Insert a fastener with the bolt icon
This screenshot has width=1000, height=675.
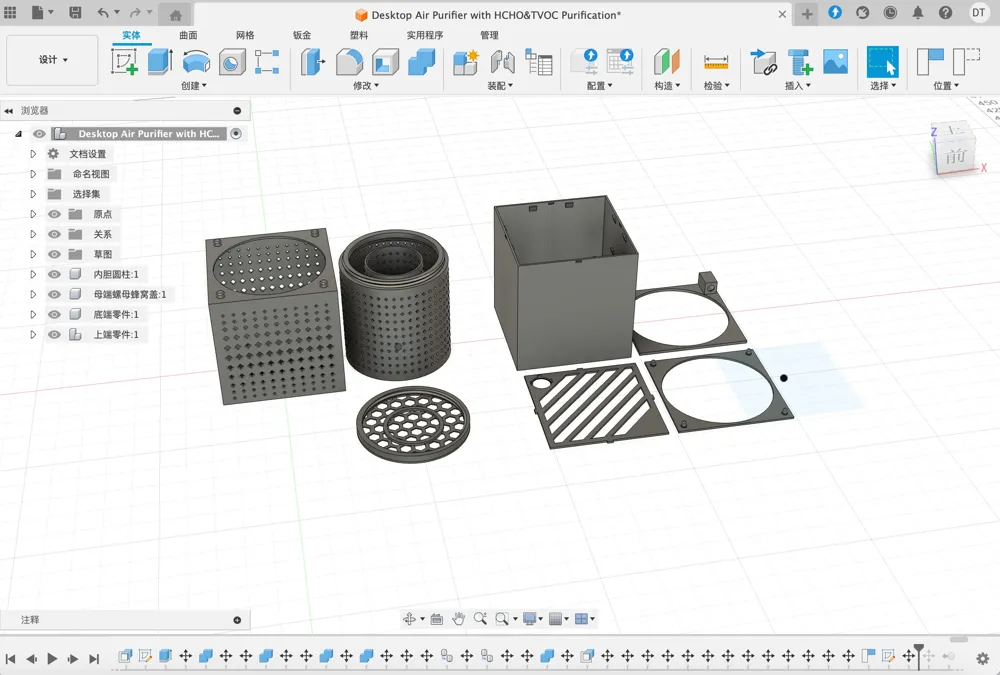(800, 62)
